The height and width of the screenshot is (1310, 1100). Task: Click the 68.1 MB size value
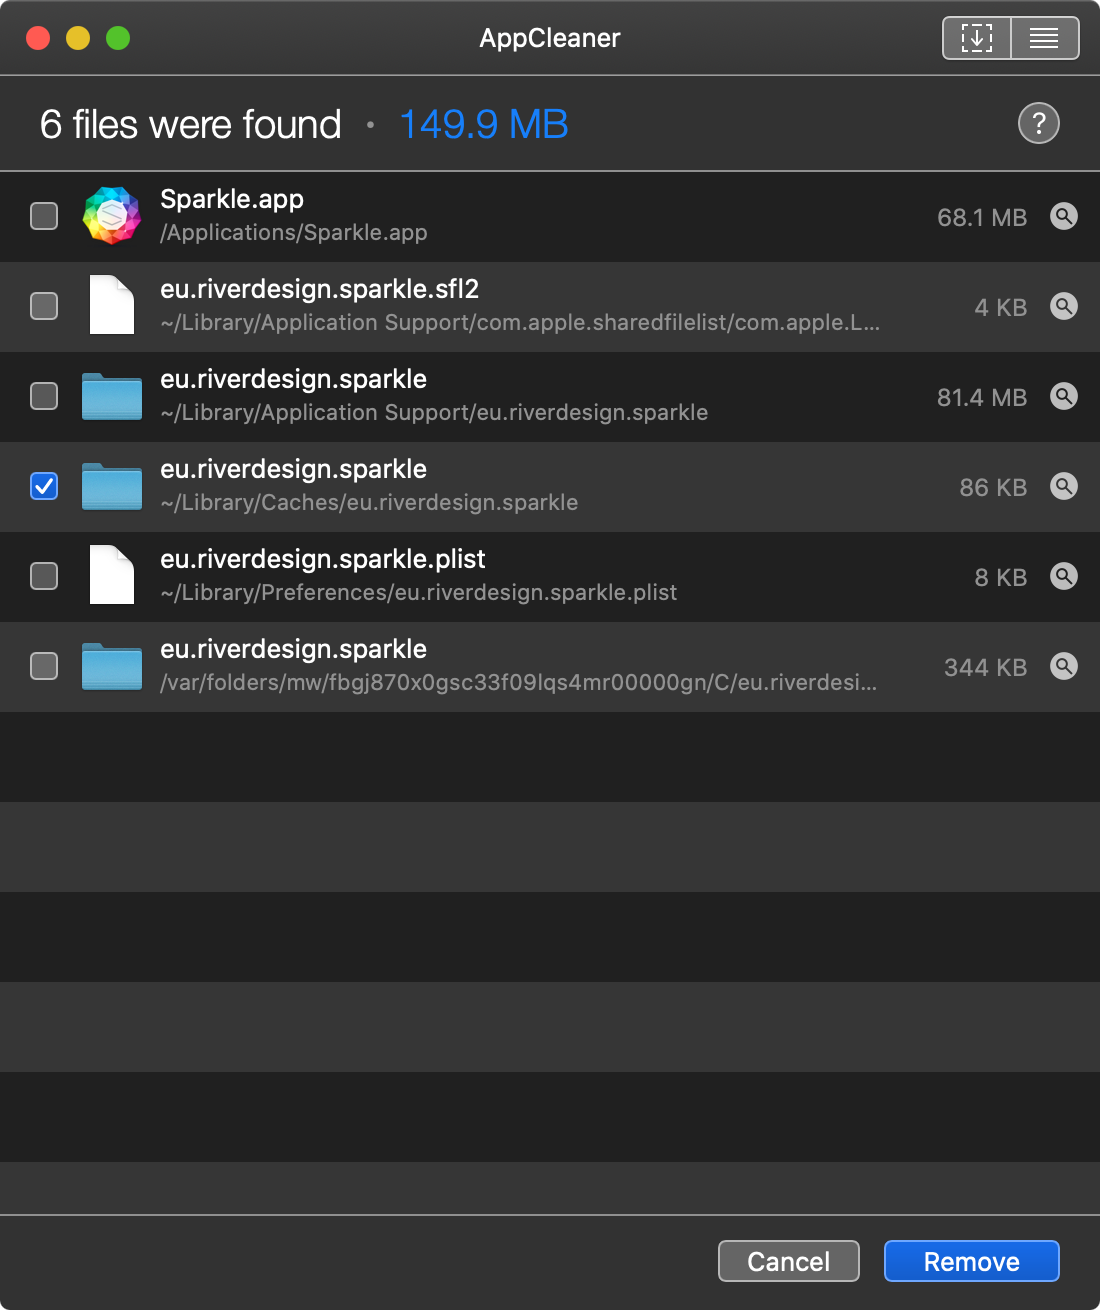(x=982, y=217)
